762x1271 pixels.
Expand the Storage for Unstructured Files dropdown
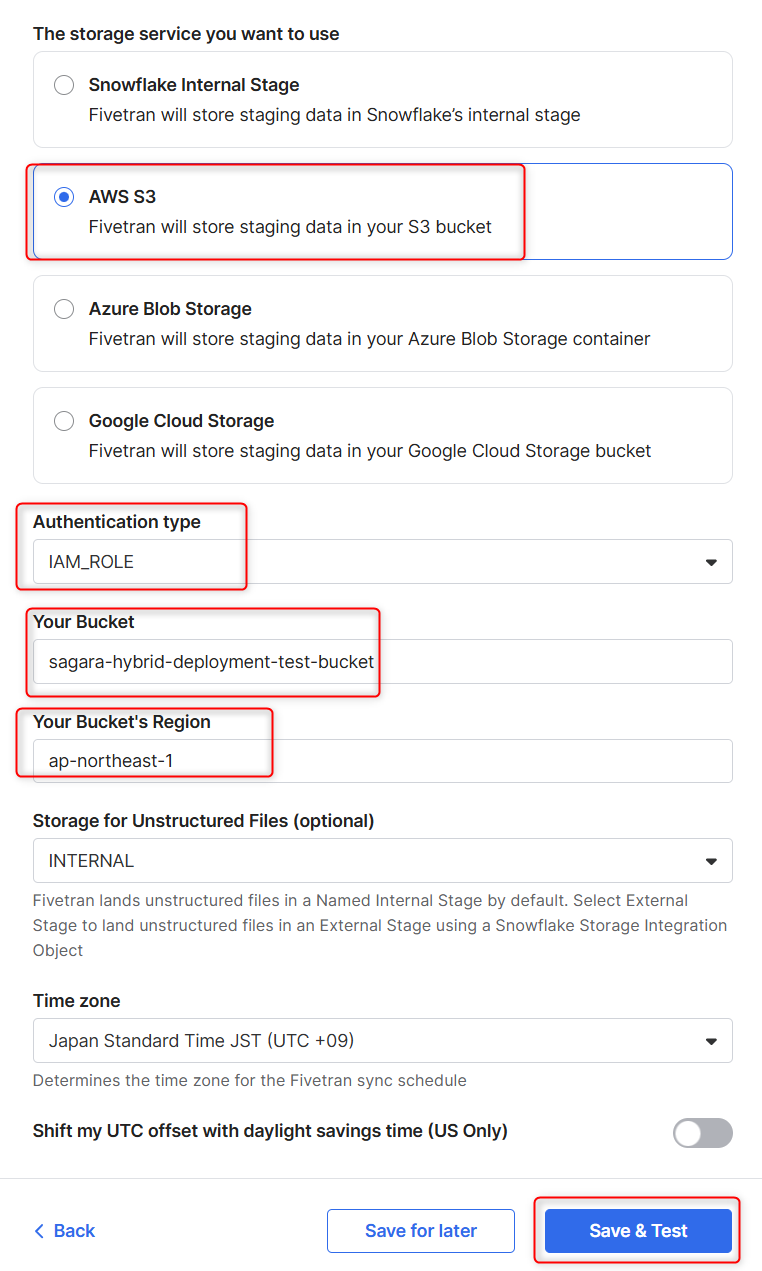click(383, 861)
